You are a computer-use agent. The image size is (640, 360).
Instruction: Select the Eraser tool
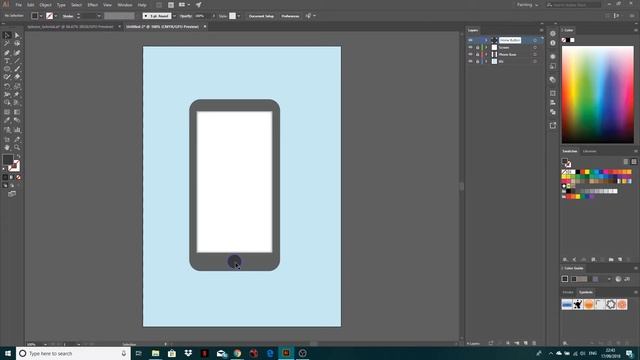point(17,77)
